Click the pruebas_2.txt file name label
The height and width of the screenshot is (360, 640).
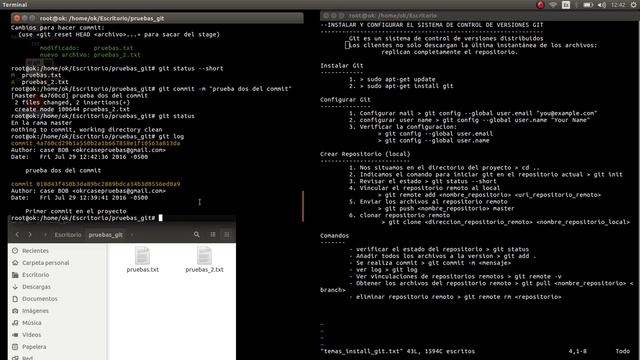click(x=204, y=269)
